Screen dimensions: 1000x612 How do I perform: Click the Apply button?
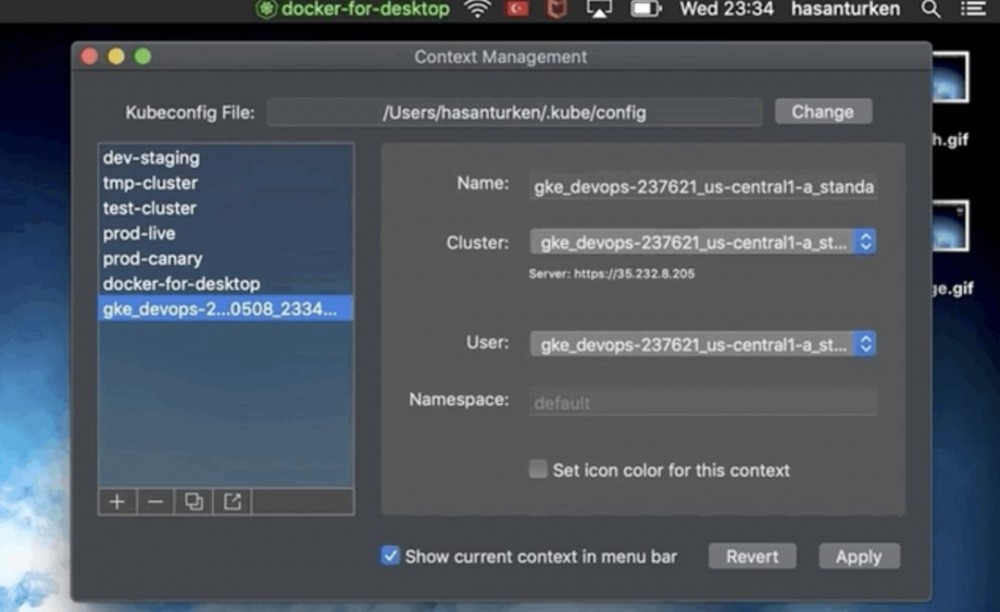(x=859, y=556)
